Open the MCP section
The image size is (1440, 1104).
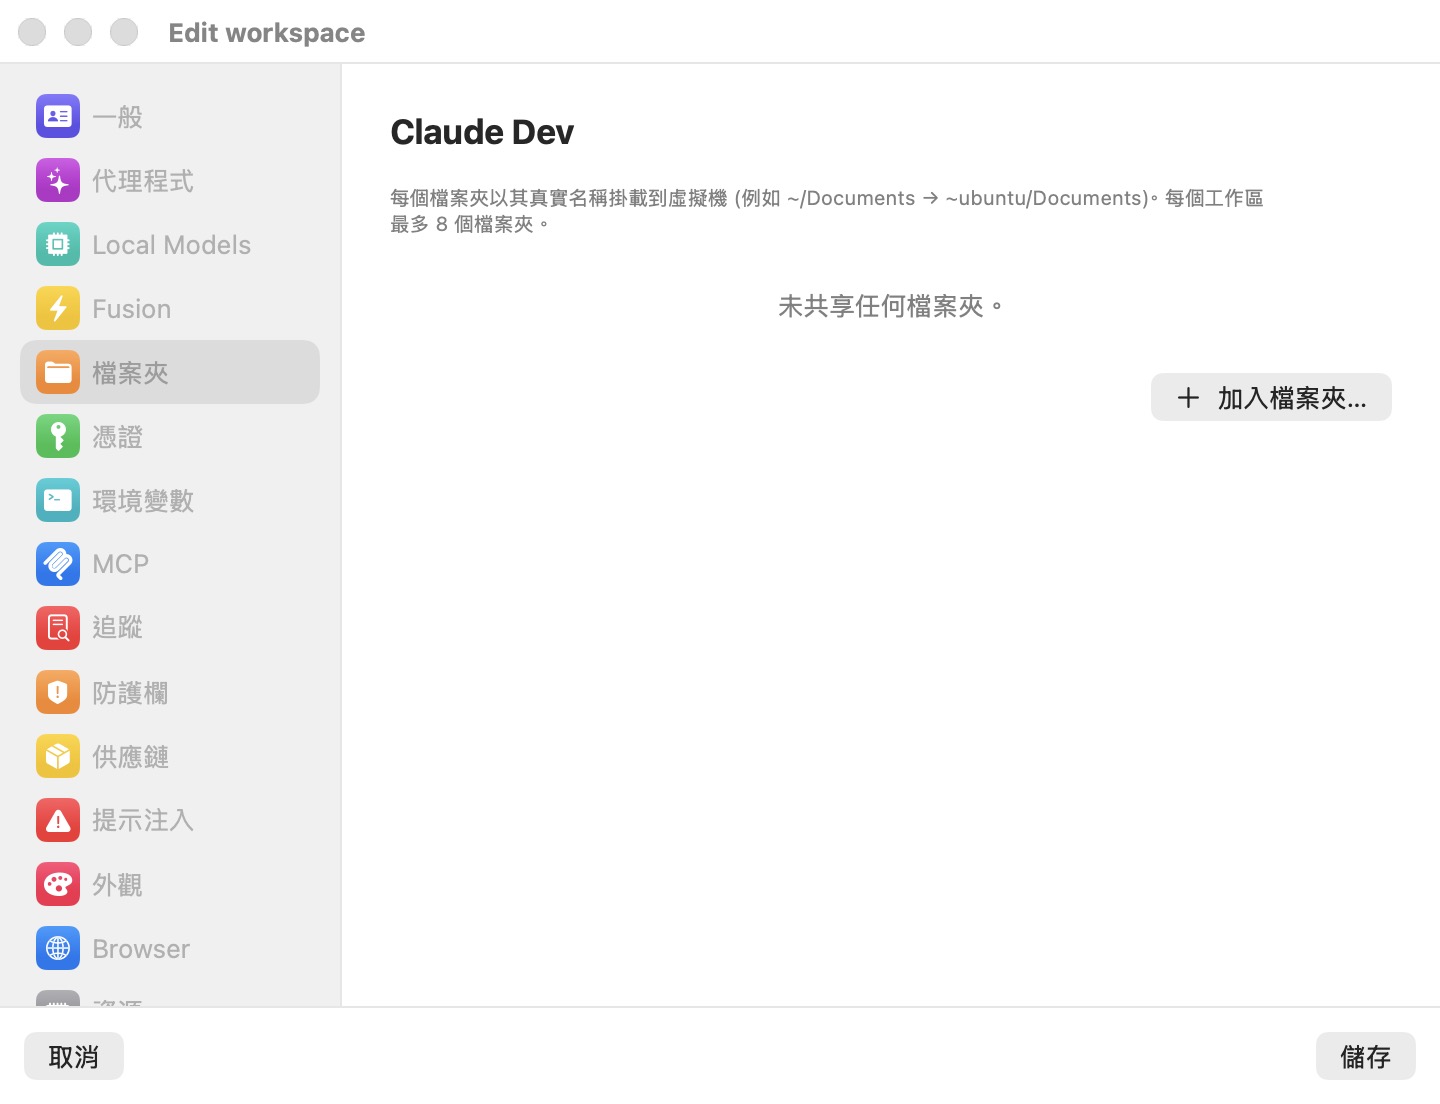click(x=120, y=564)
